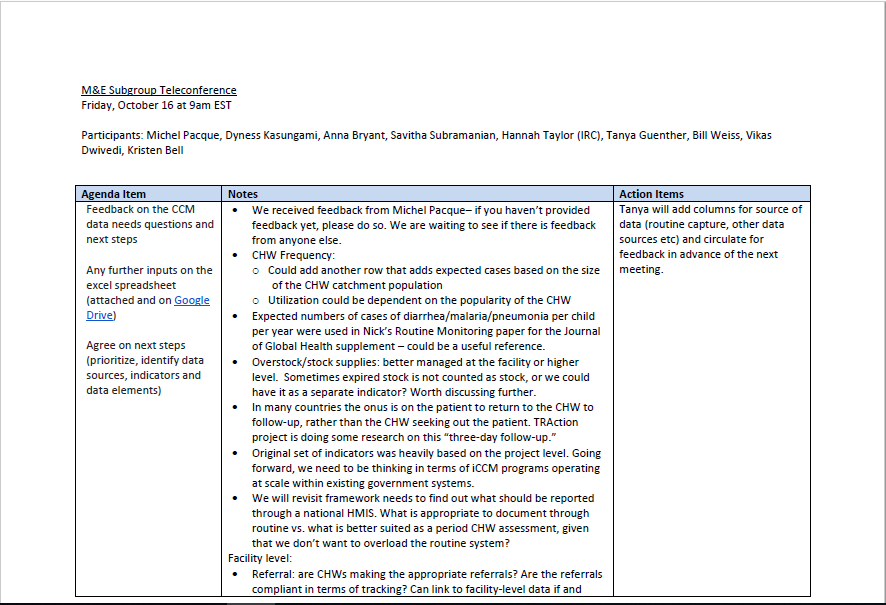Click 'Agree on next steps' agenda text

click(136, 345)
